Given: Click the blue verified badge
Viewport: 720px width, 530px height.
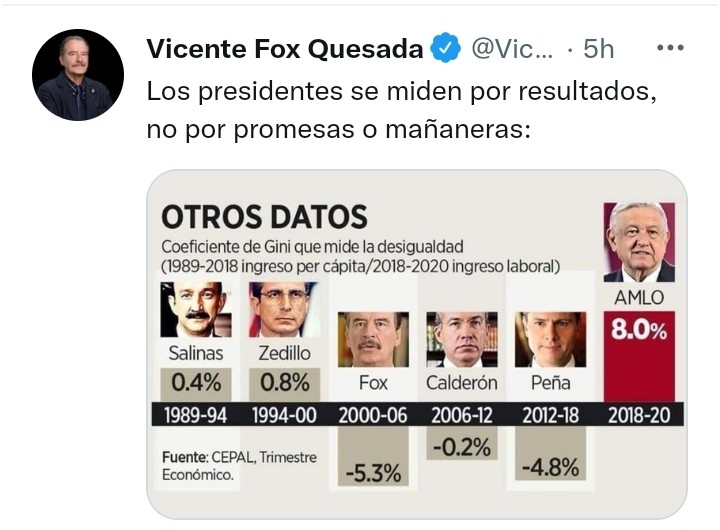Looking at the screenshot, I should pos(444,48).
